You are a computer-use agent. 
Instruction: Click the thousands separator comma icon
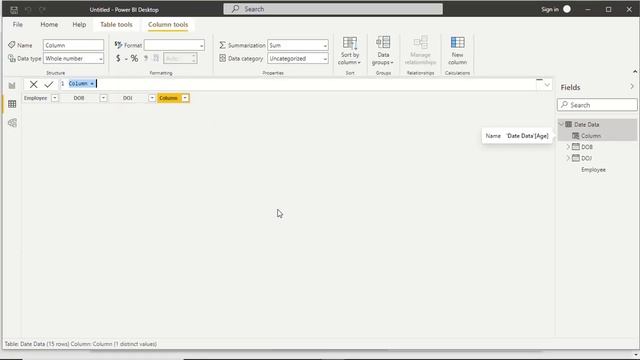(x=146, y=58)
